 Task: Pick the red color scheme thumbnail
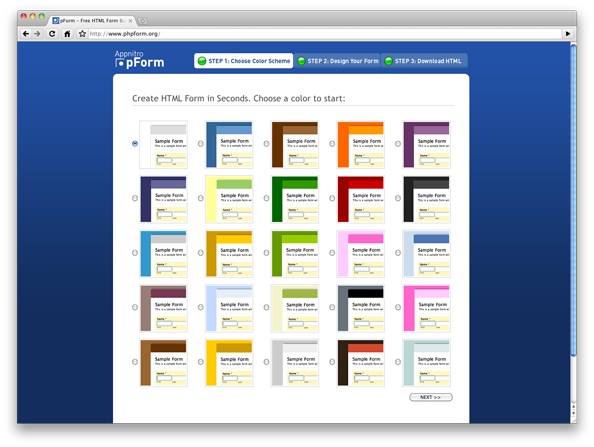(x=361, y=199)
